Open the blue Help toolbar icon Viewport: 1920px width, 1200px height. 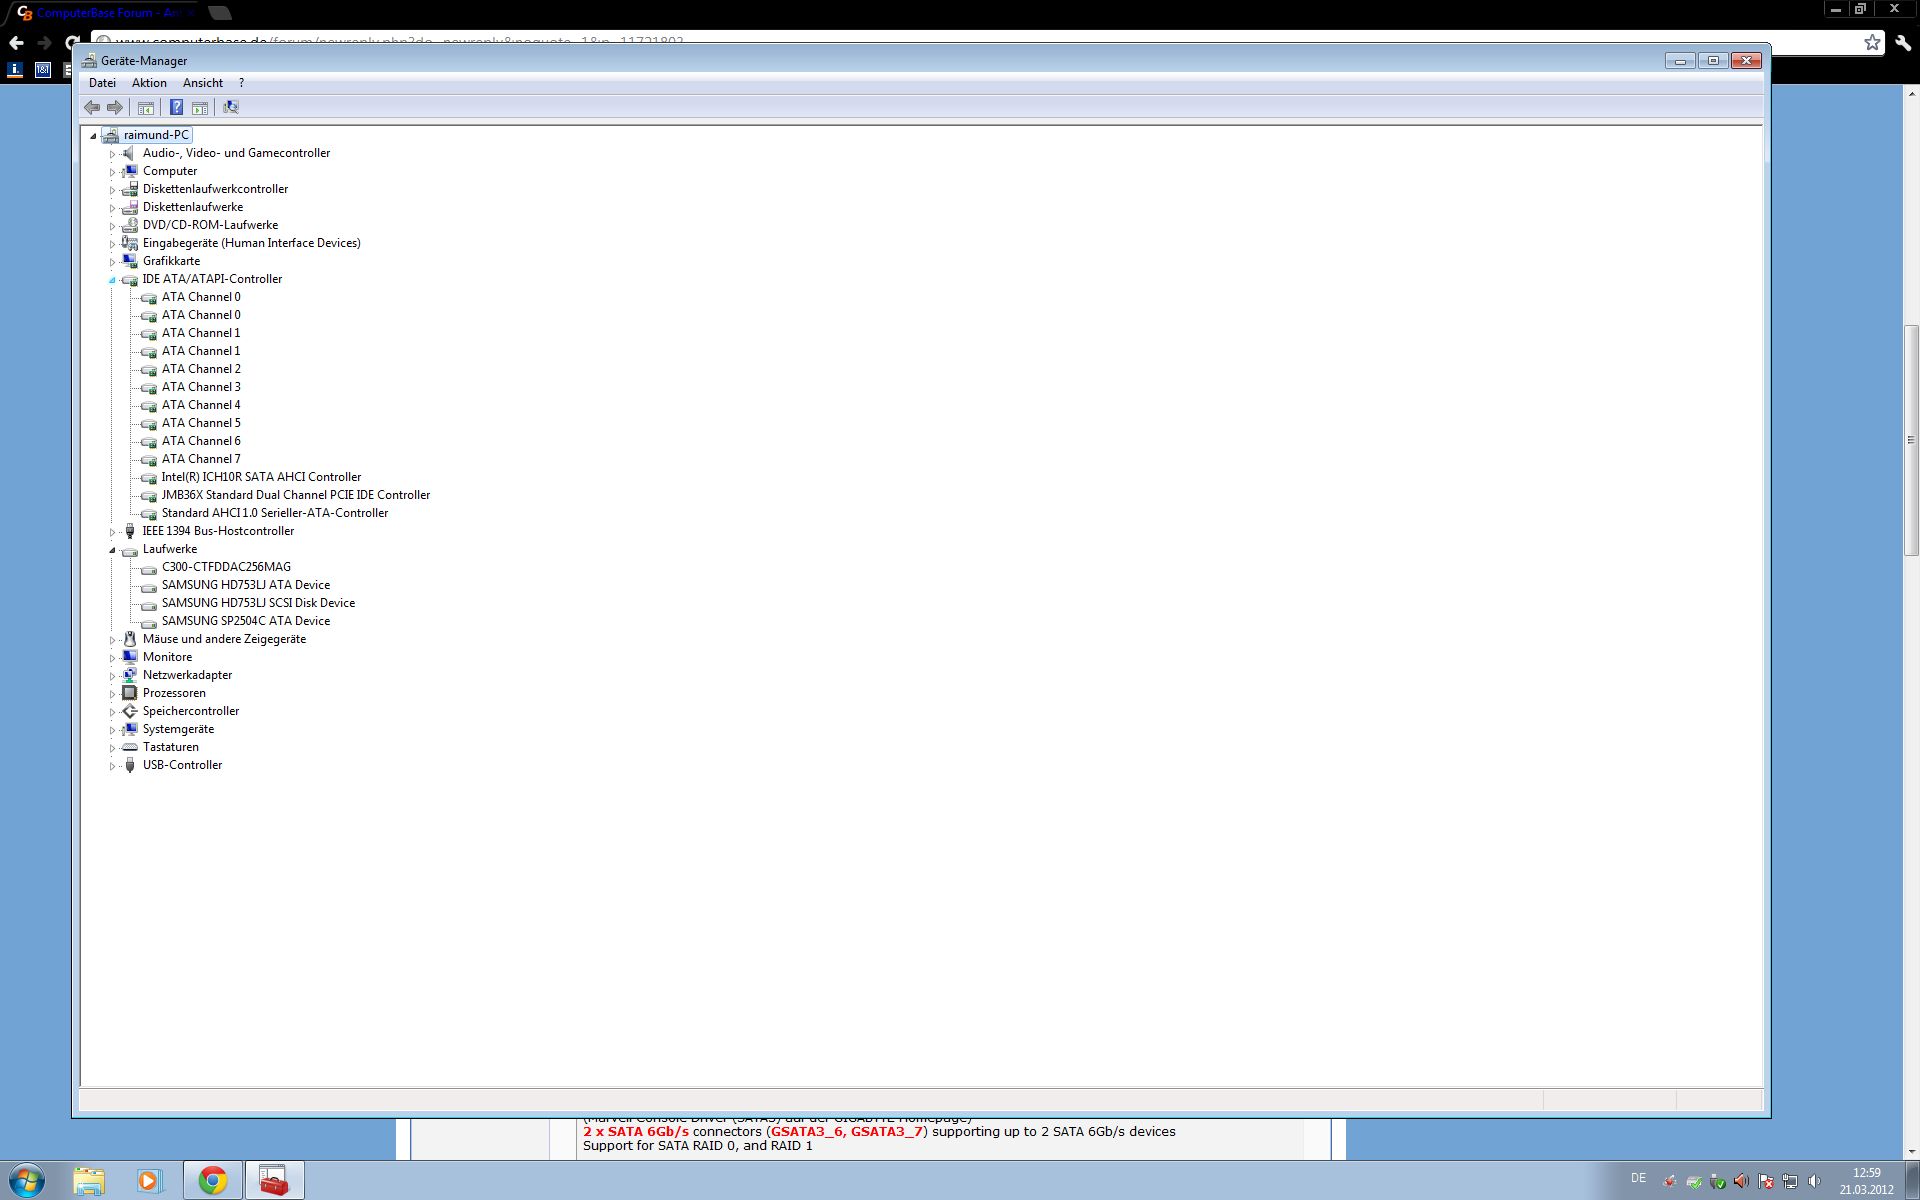[176, 107]
